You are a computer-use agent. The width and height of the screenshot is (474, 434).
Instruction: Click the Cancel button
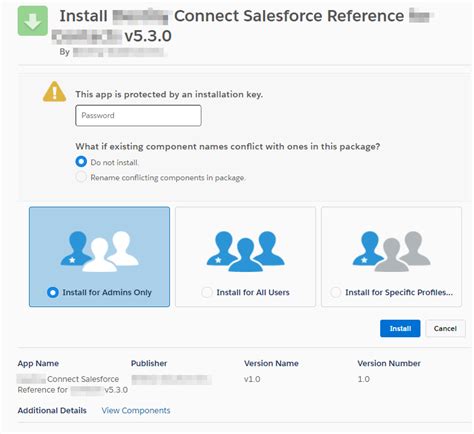[x=445, y=328]
